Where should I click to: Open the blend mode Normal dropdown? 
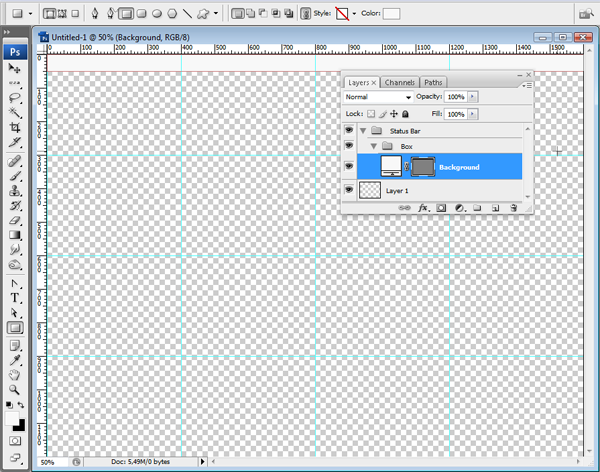point(378,97)
